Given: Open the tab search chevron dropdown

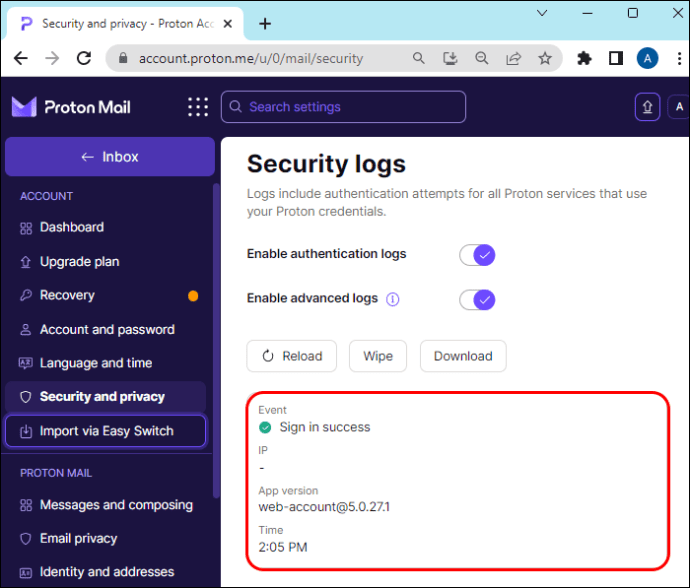Looking at the screenshot, I should coord(542,13).
